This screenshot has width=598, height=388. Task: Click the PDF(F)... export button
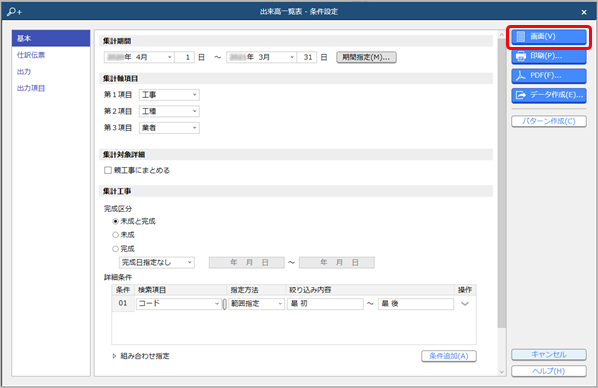coord(548,76)
